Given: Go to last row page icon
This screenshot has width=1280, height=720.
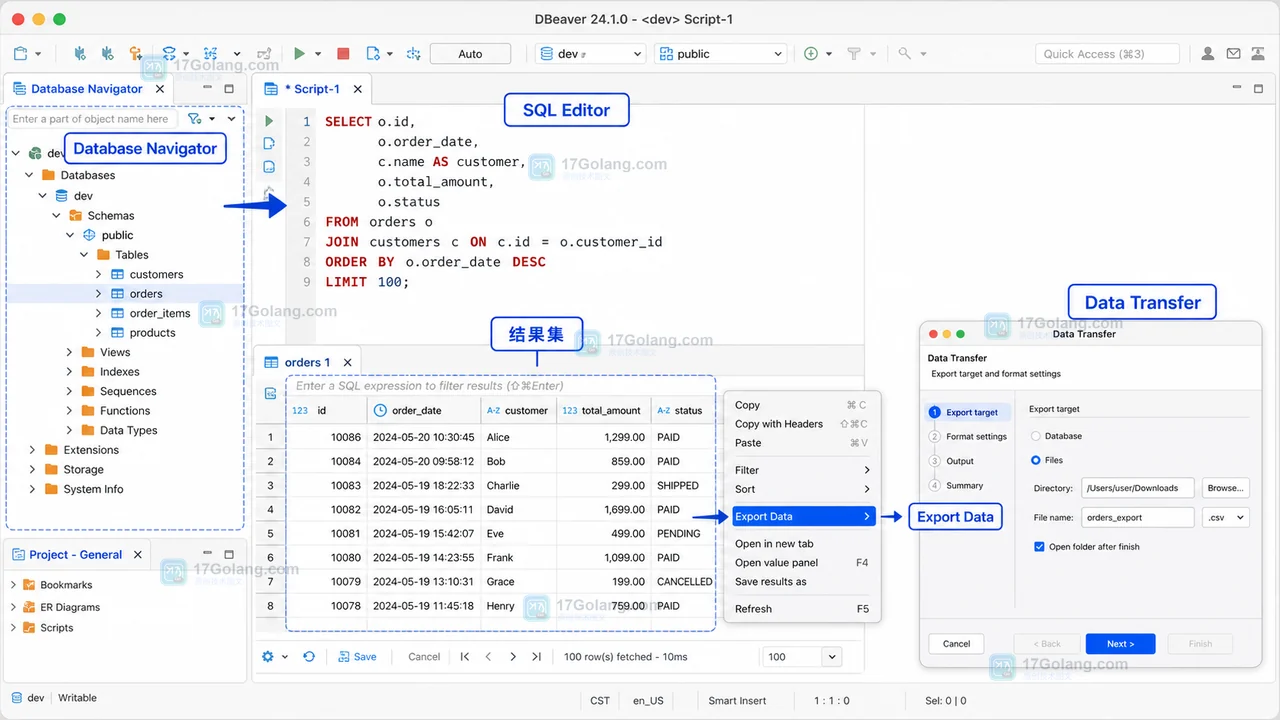Looking at the screenshot, I should (537, 657).
